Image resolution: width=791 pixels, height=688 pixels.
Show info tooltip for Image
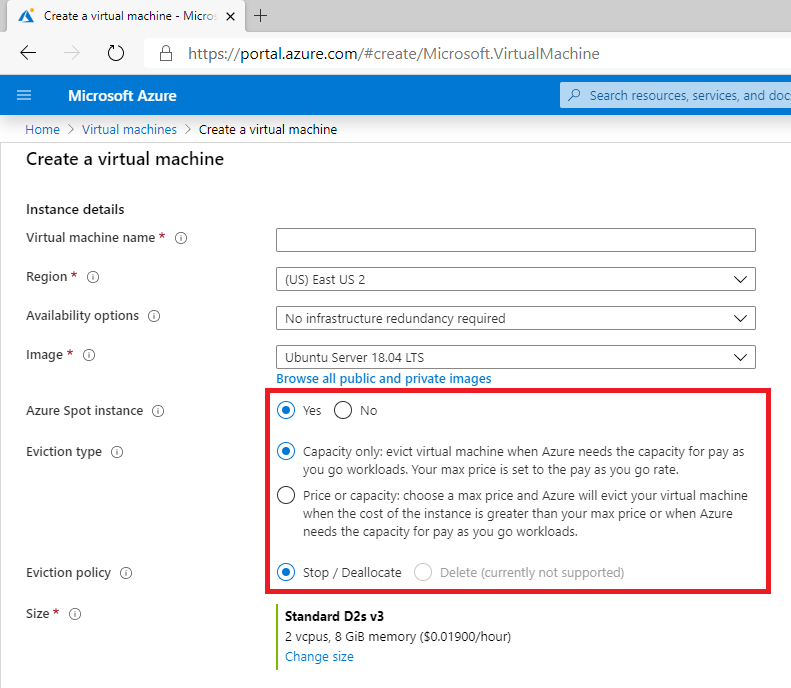click(x=89, y=355)
